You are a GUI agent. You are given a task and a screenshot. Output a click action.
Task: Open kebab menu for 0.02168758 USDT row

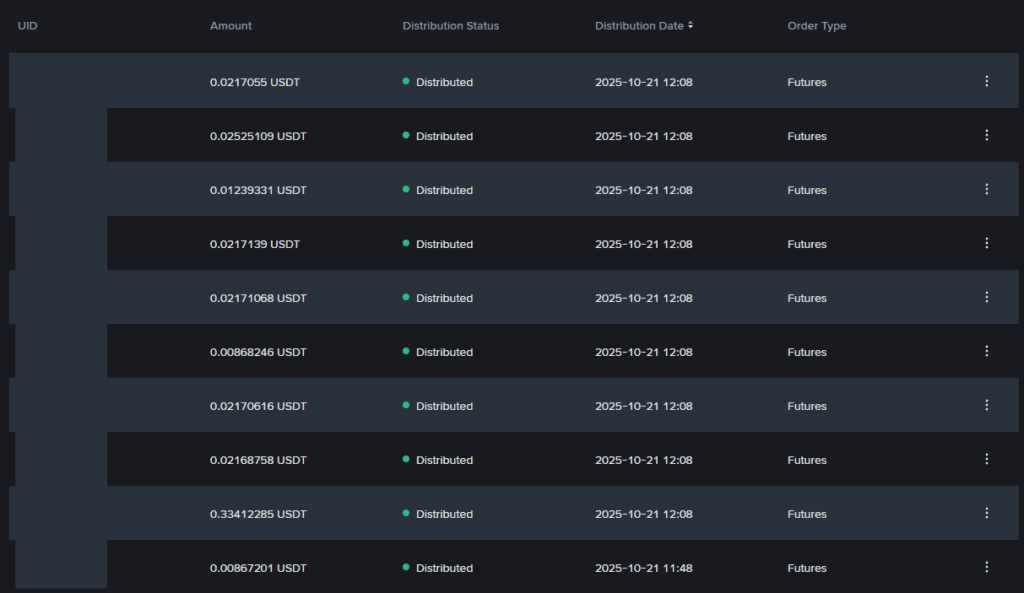coord(986,459)
